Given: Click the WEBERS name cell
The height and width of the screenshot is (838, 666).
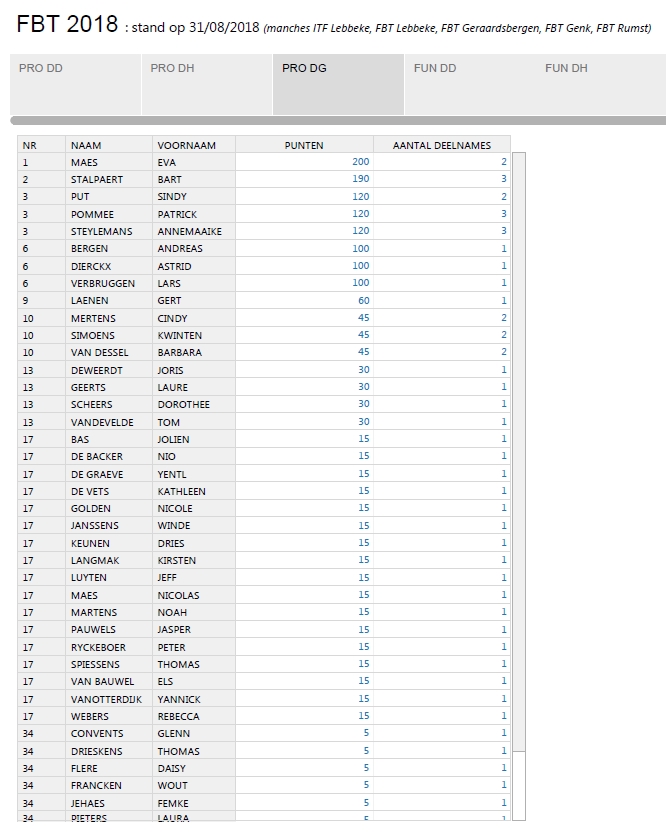Looking at the screenshot, I should tap(109, 716).
